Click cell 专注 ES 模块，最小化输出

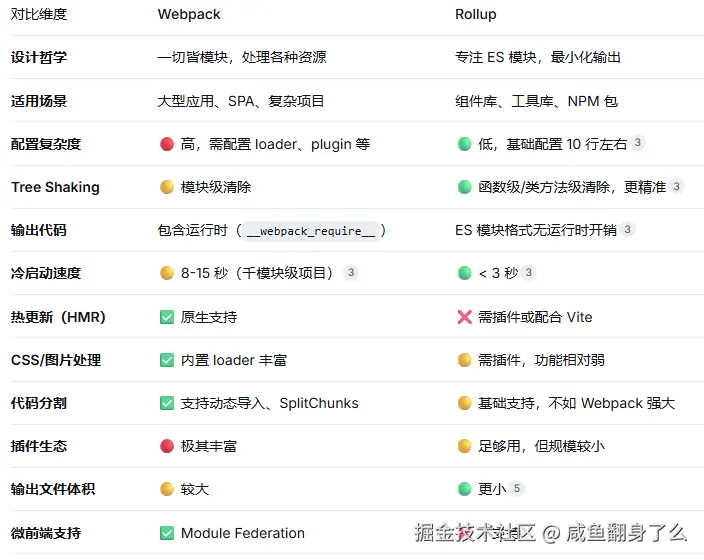538,57
